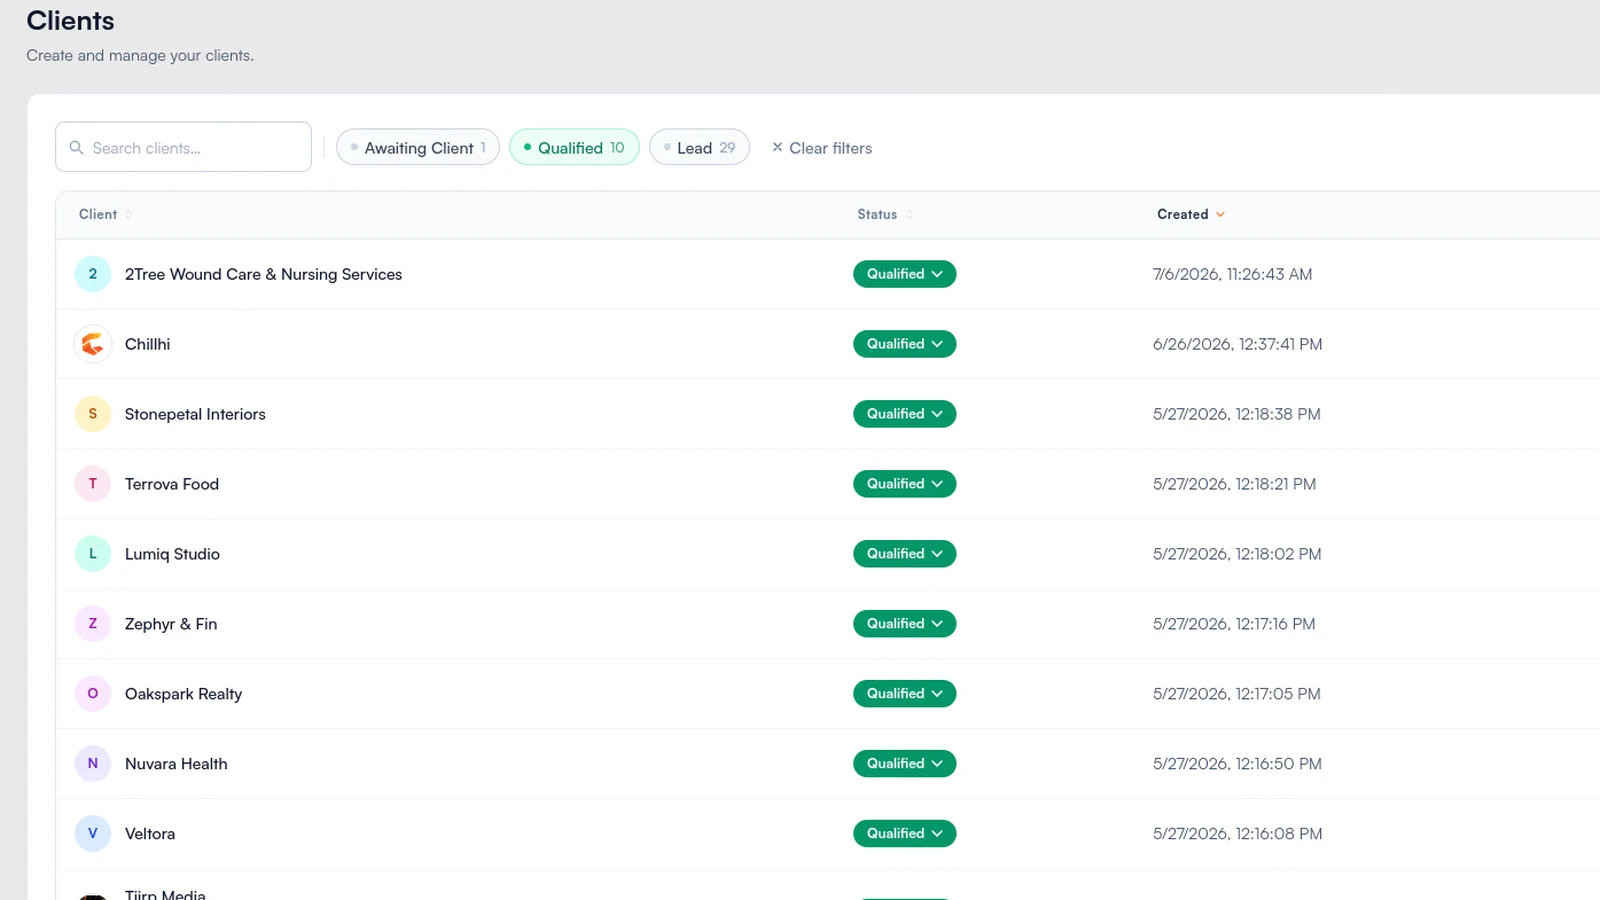Sort table by Created column

coord(1191,214)
